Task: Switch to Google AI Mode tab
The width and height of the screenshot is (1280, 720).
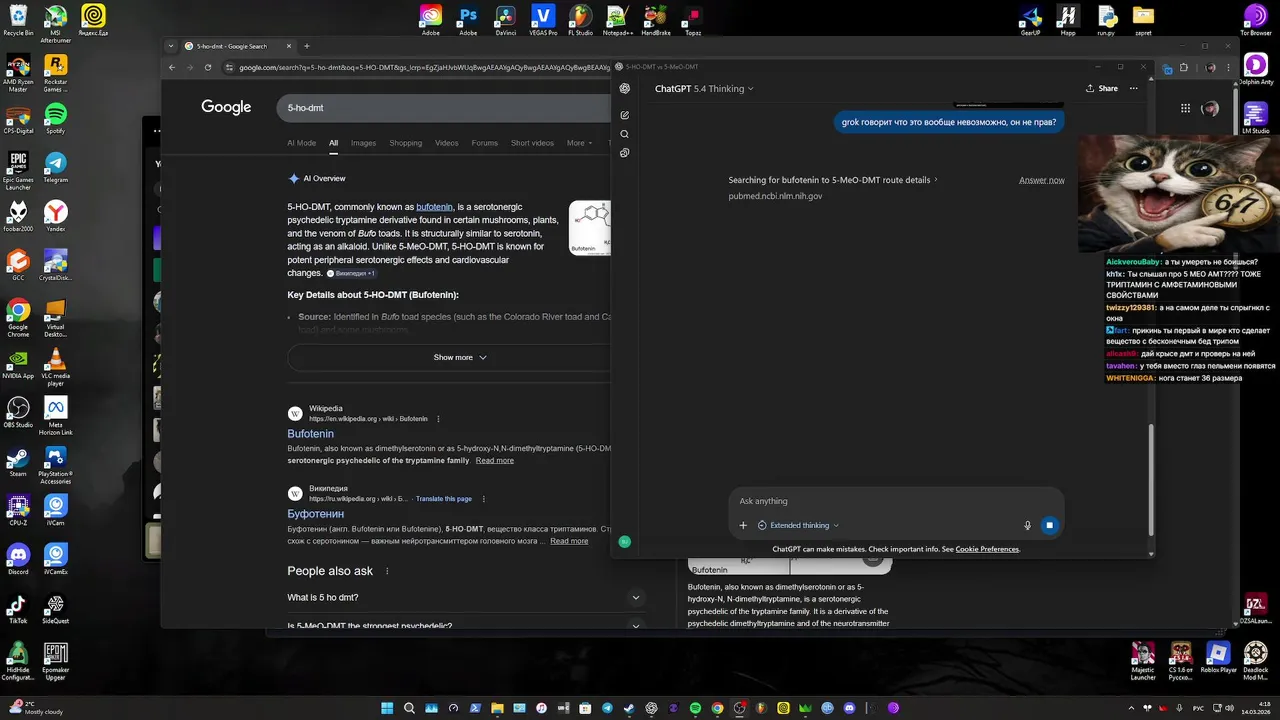Action: pos(301,143)
